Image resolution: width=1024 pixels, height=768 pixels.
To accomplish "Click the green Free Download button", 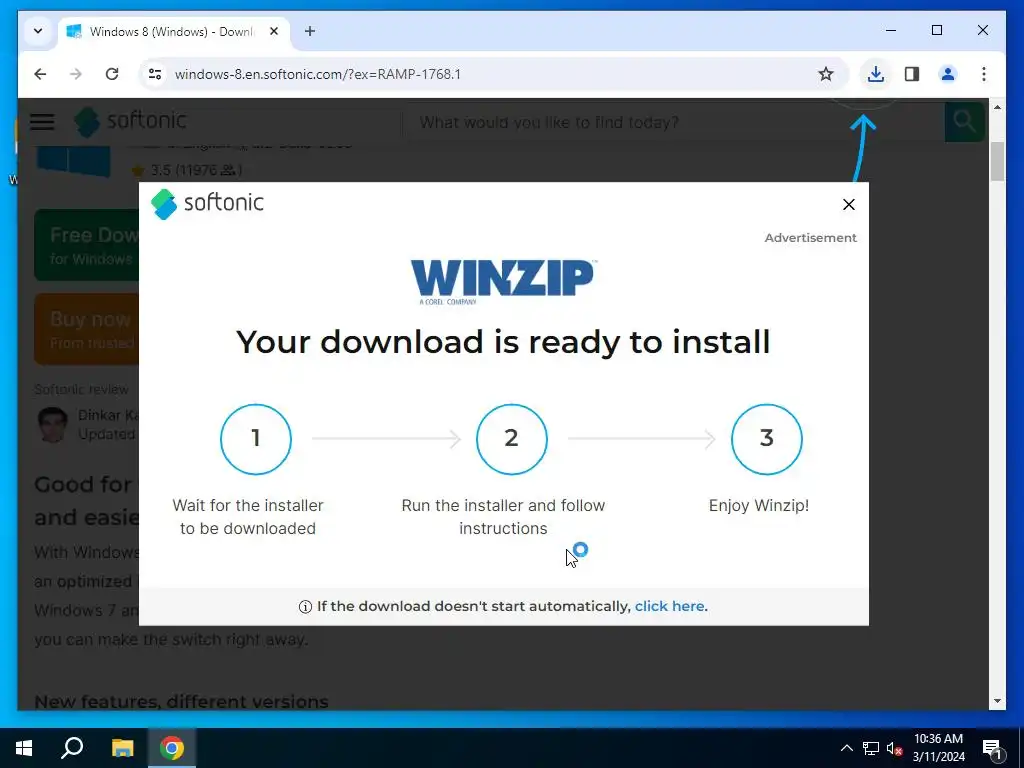I will (x=86, y=245).
